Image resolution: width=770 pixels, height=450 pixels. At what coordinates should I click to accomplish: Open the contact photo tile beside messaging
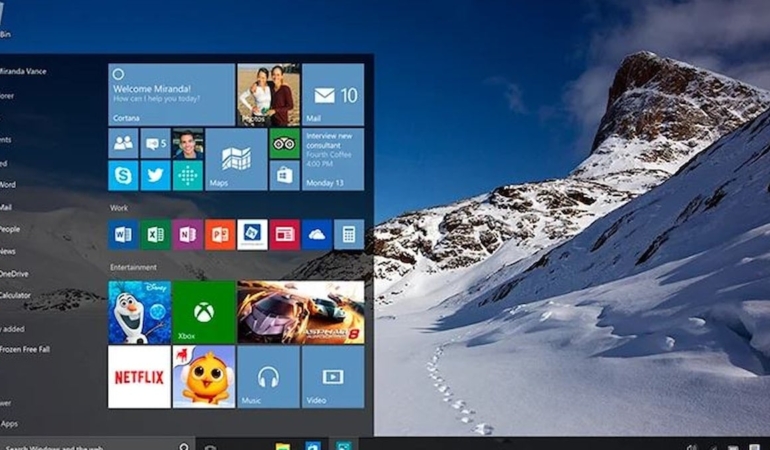188,143
